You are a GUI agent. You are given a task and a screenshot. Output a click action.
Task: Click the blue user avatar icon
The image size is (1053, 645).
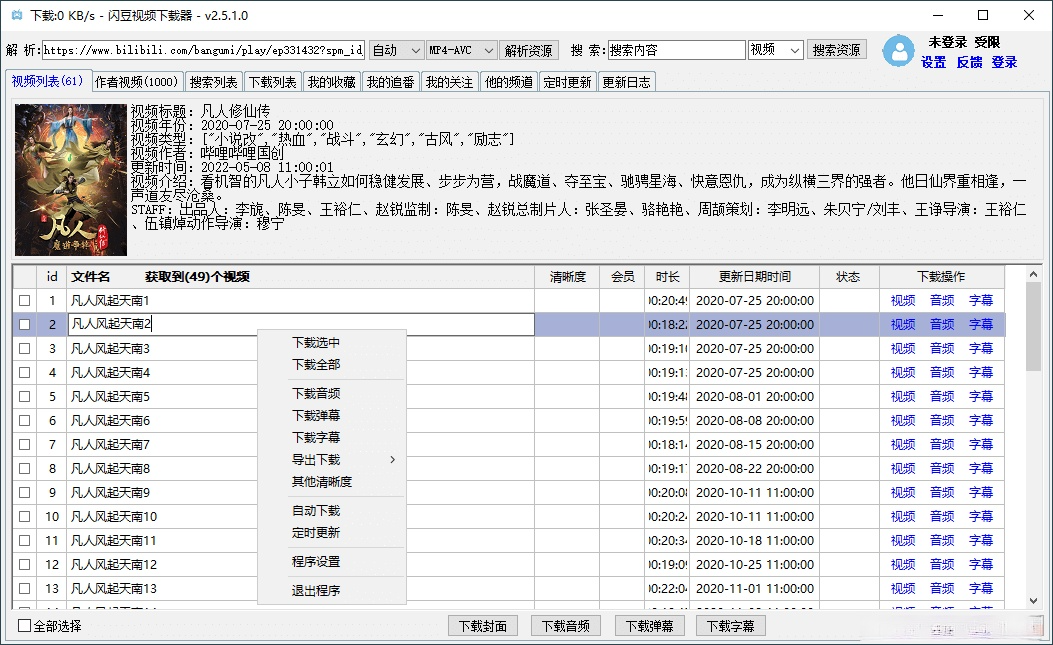[899, 52]
